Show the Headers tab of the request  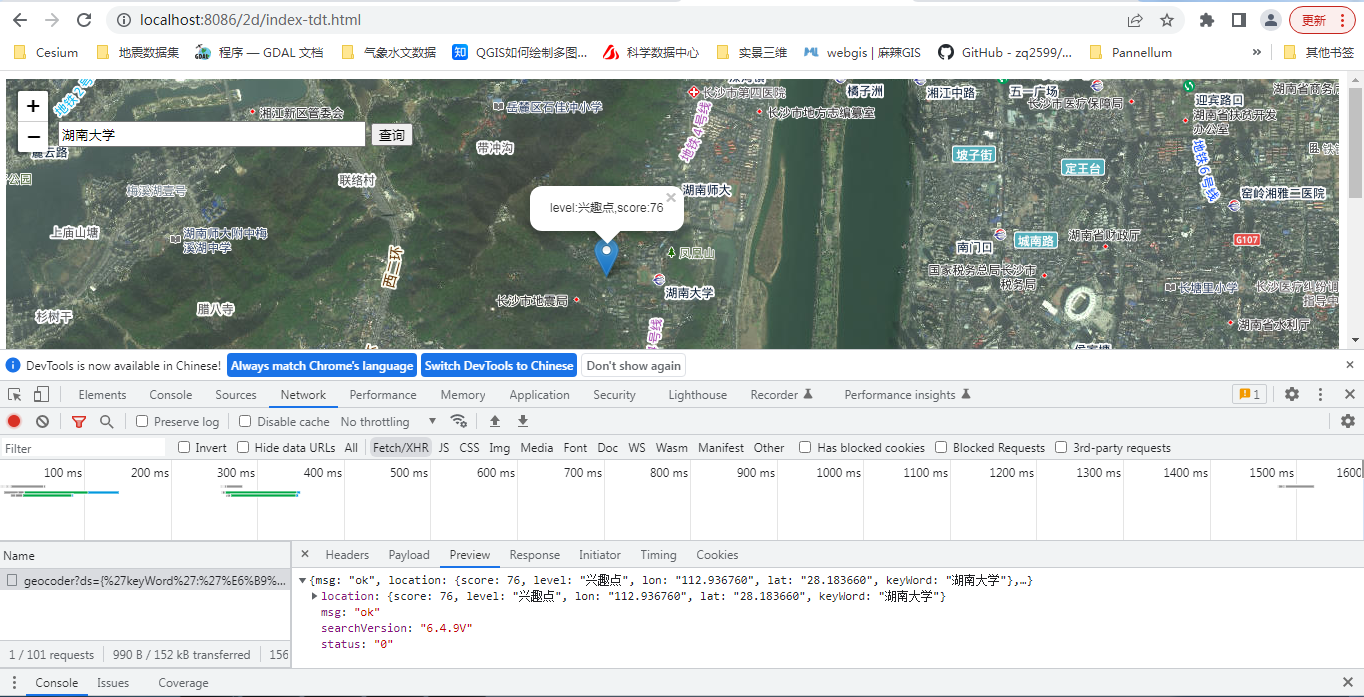pos(347,554)
